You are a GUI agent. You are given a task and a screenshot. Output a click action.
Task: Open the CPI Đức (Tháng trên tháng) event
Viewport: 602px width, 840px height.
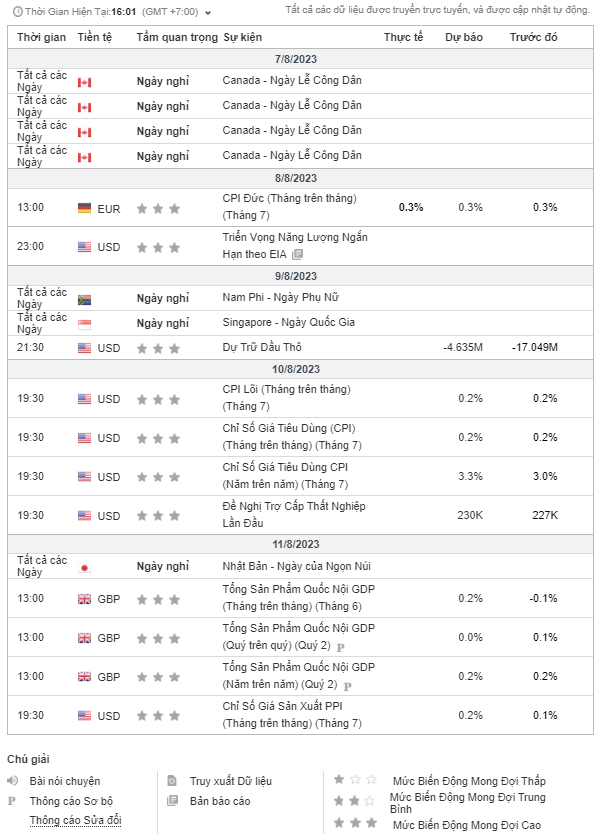coord(289,198)
